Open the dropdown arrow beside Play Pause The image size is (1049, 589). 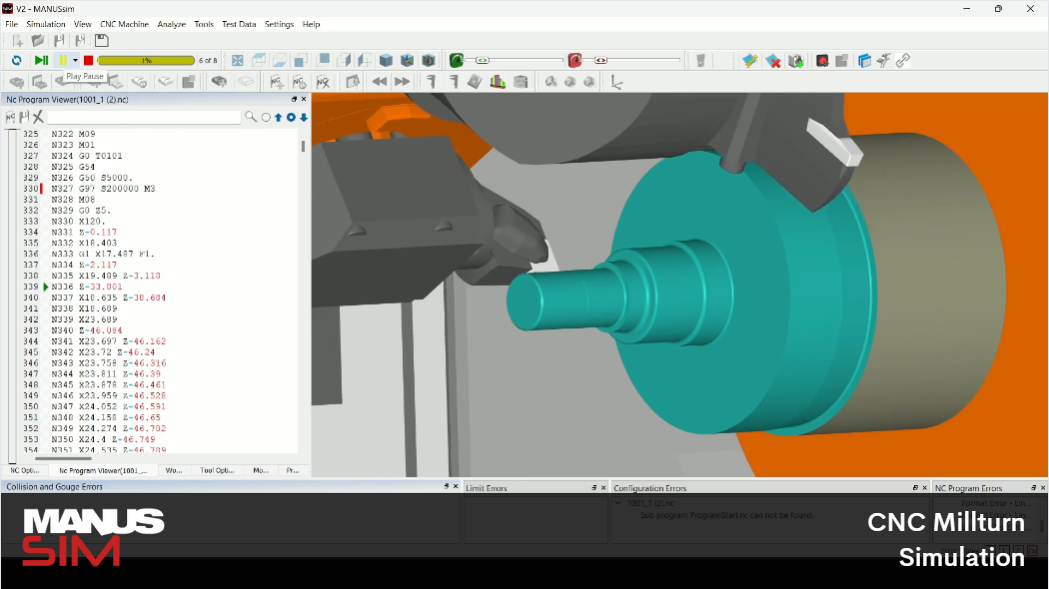click(x=75, y=60)
